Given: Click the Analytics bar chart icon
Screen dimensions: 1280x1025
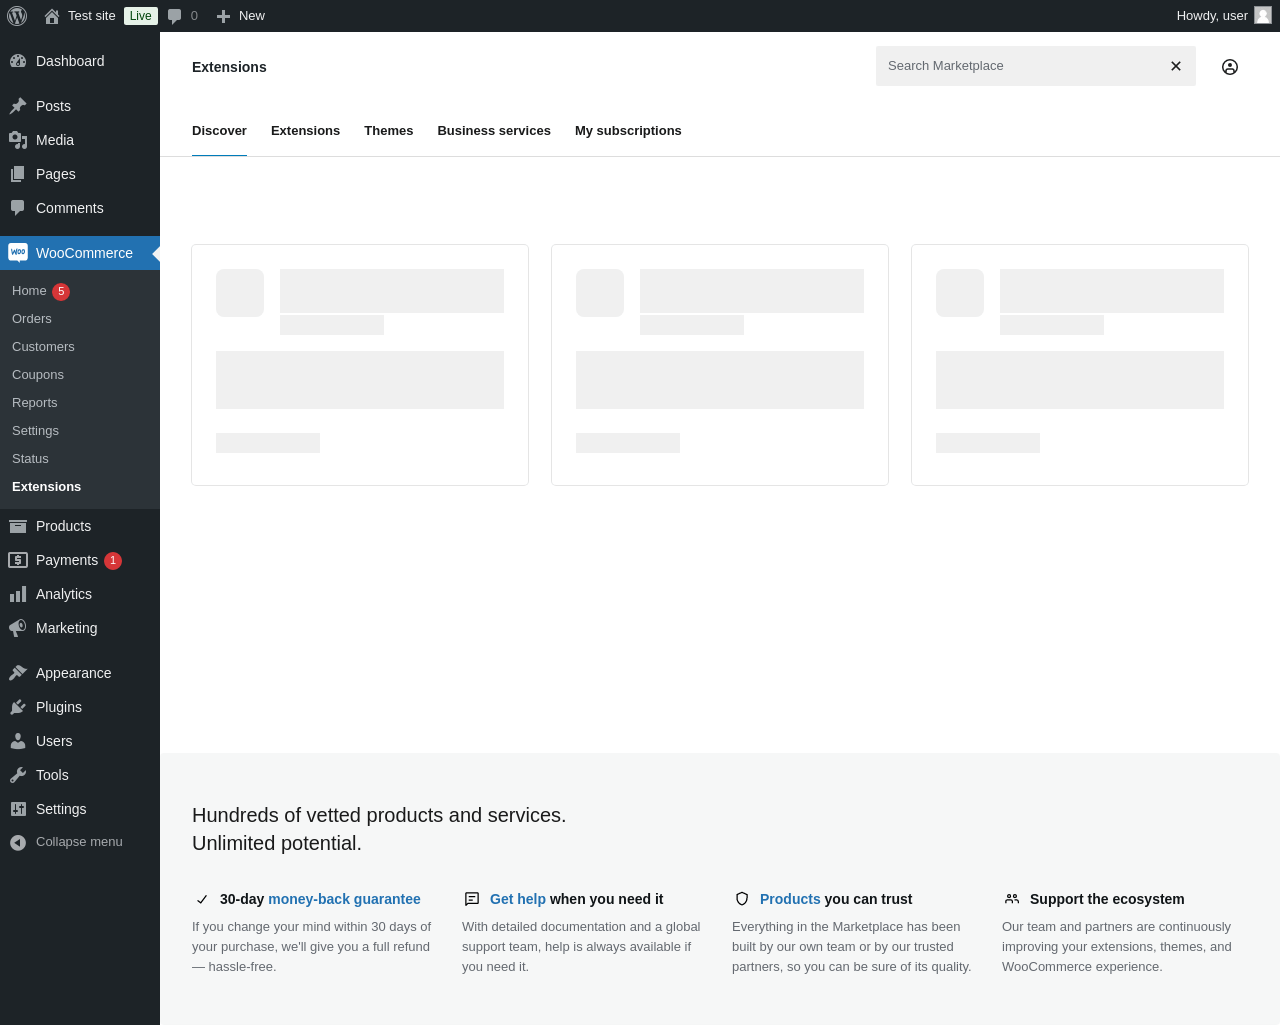Looking at the screenshot, I should pyautogui.click(x=18, y=594).
